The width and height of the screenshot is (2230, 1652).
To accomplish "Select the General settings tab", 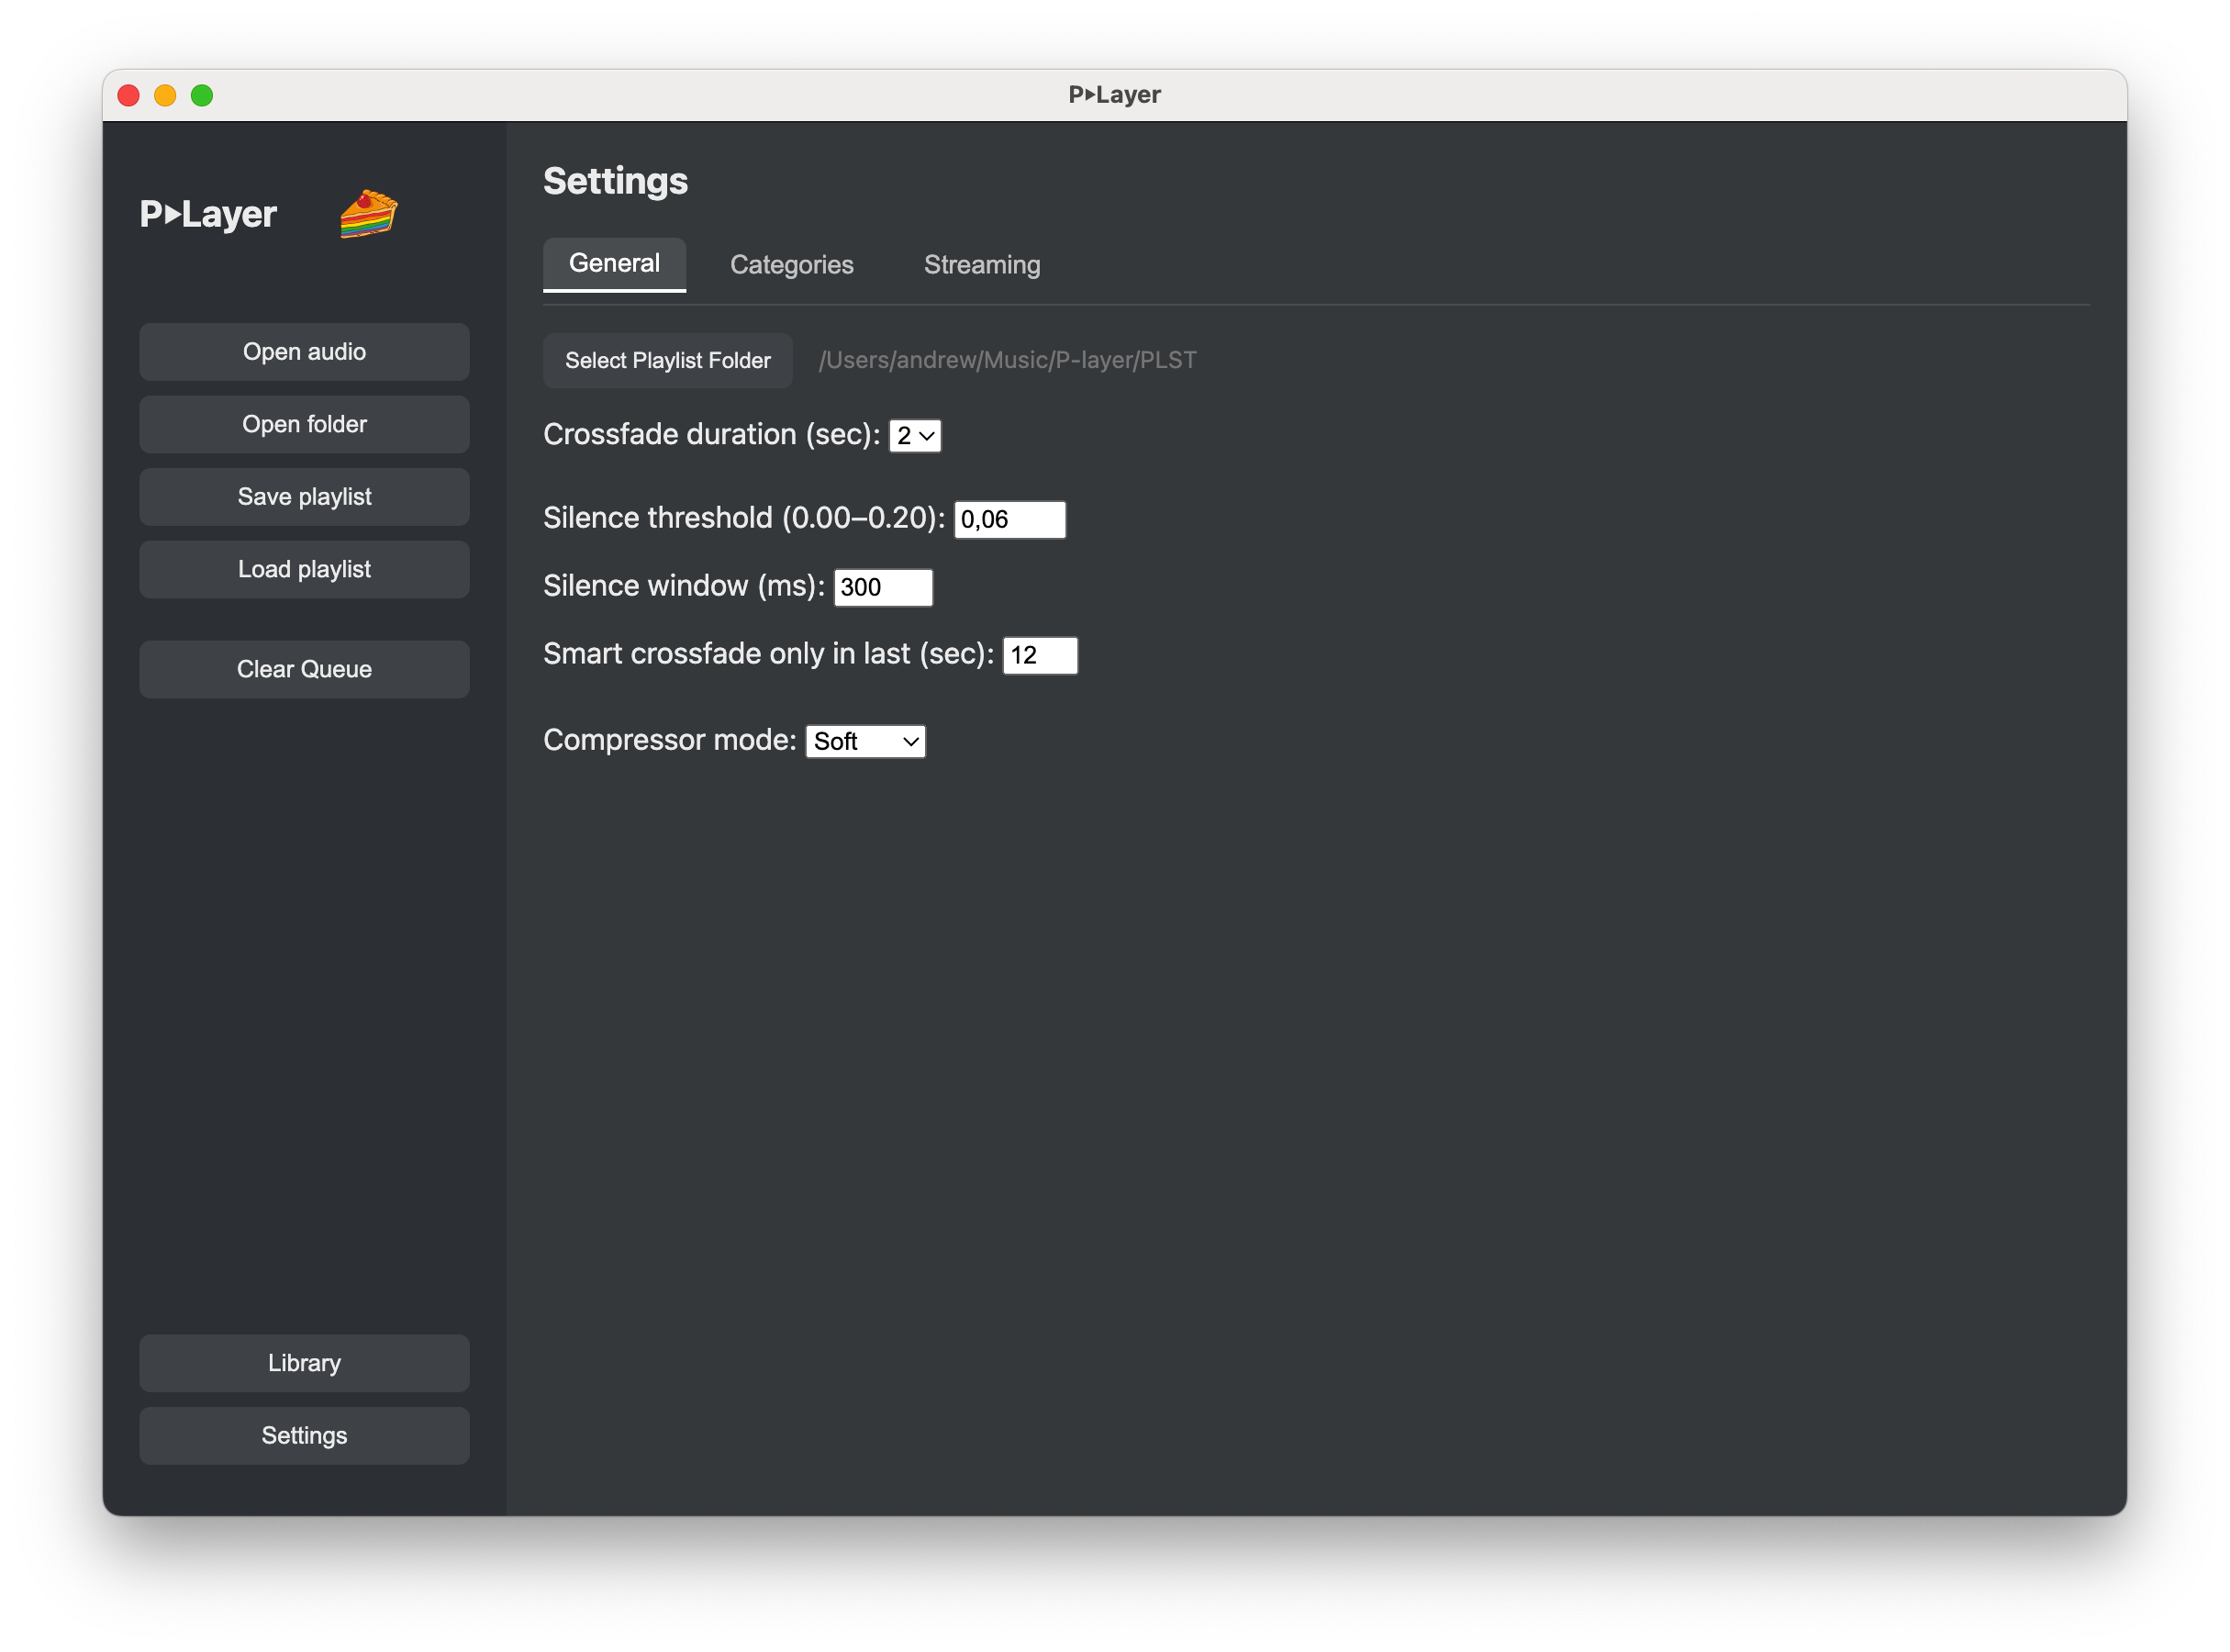I will [614, 264].
